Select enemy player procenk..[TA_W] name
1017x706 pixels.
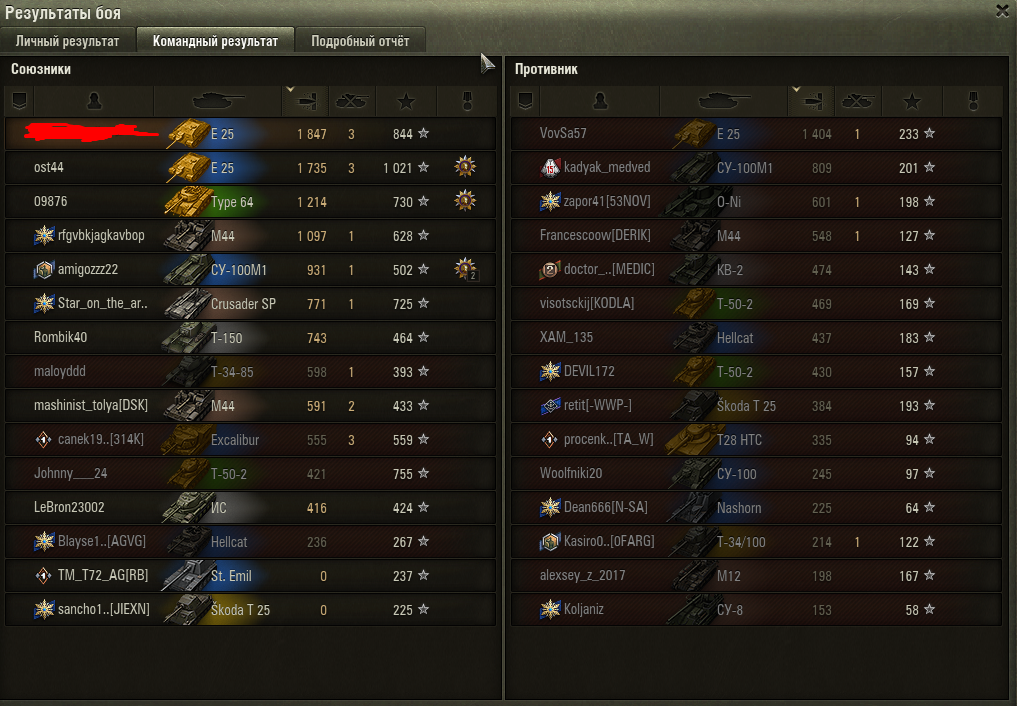coord(608,440)
